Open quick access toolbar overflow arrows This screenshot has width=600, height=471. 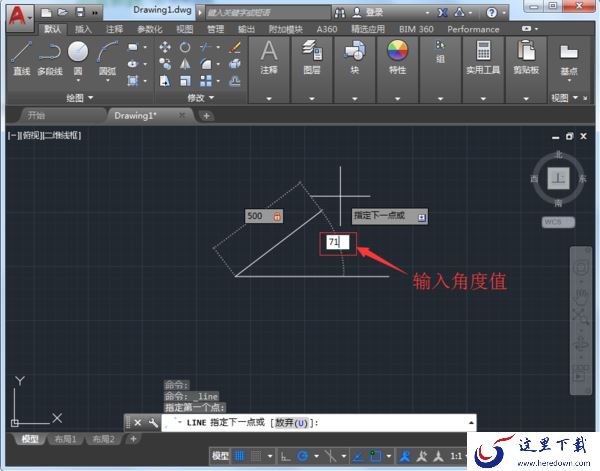tap(95, 13)
